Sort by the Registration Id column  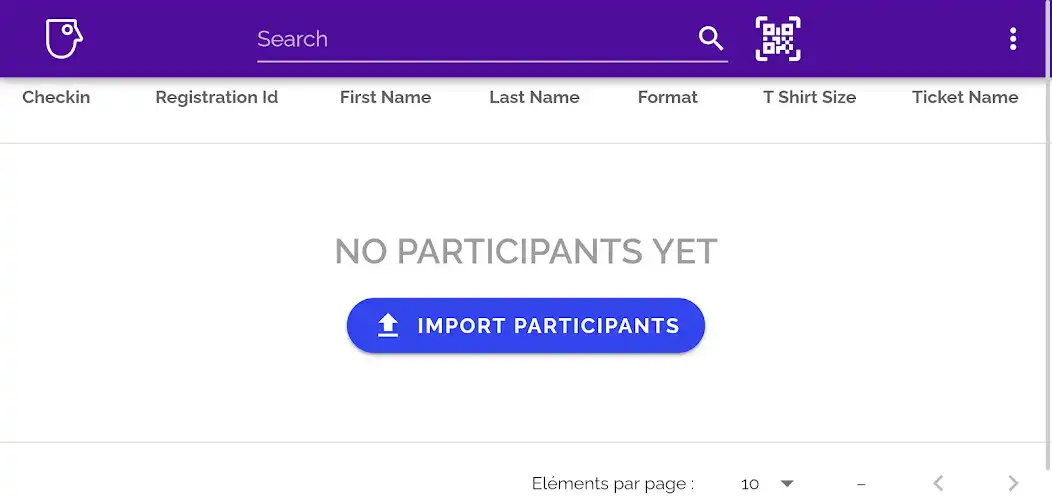(x=217, y=97)
